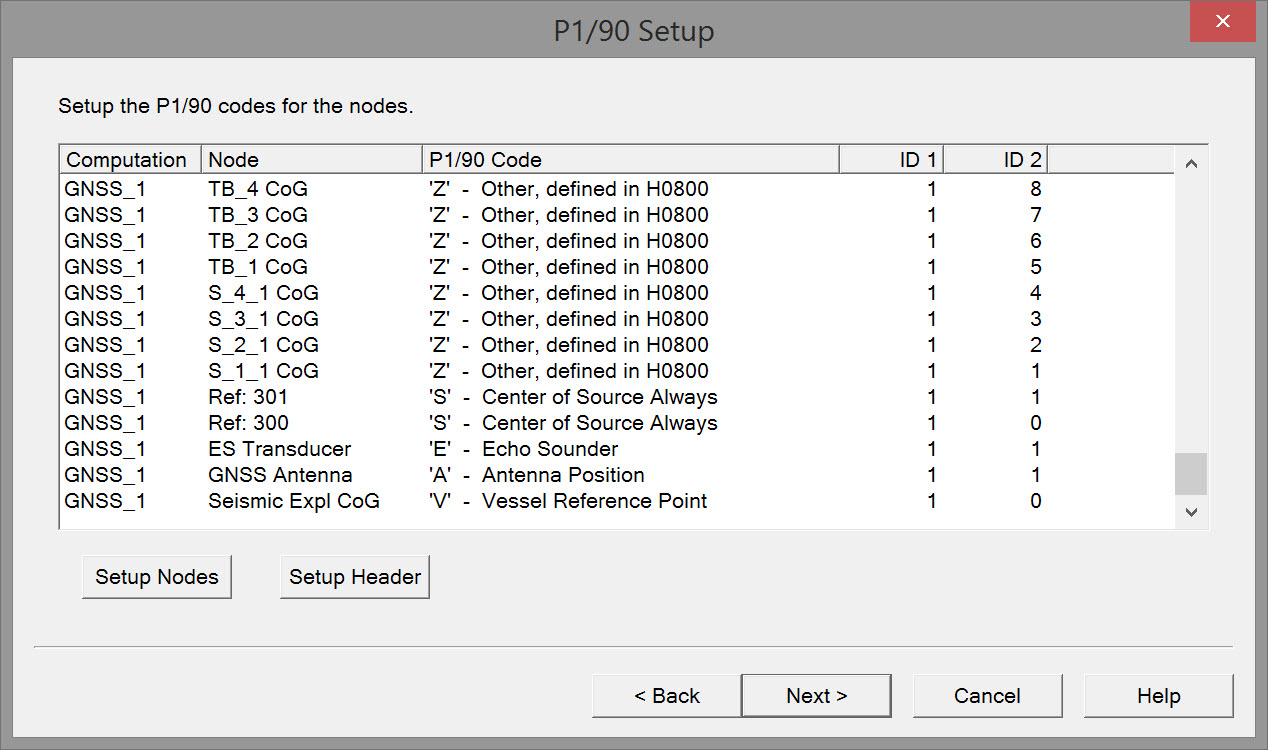Click the P1/90 Code column header

tap(630, 160)
